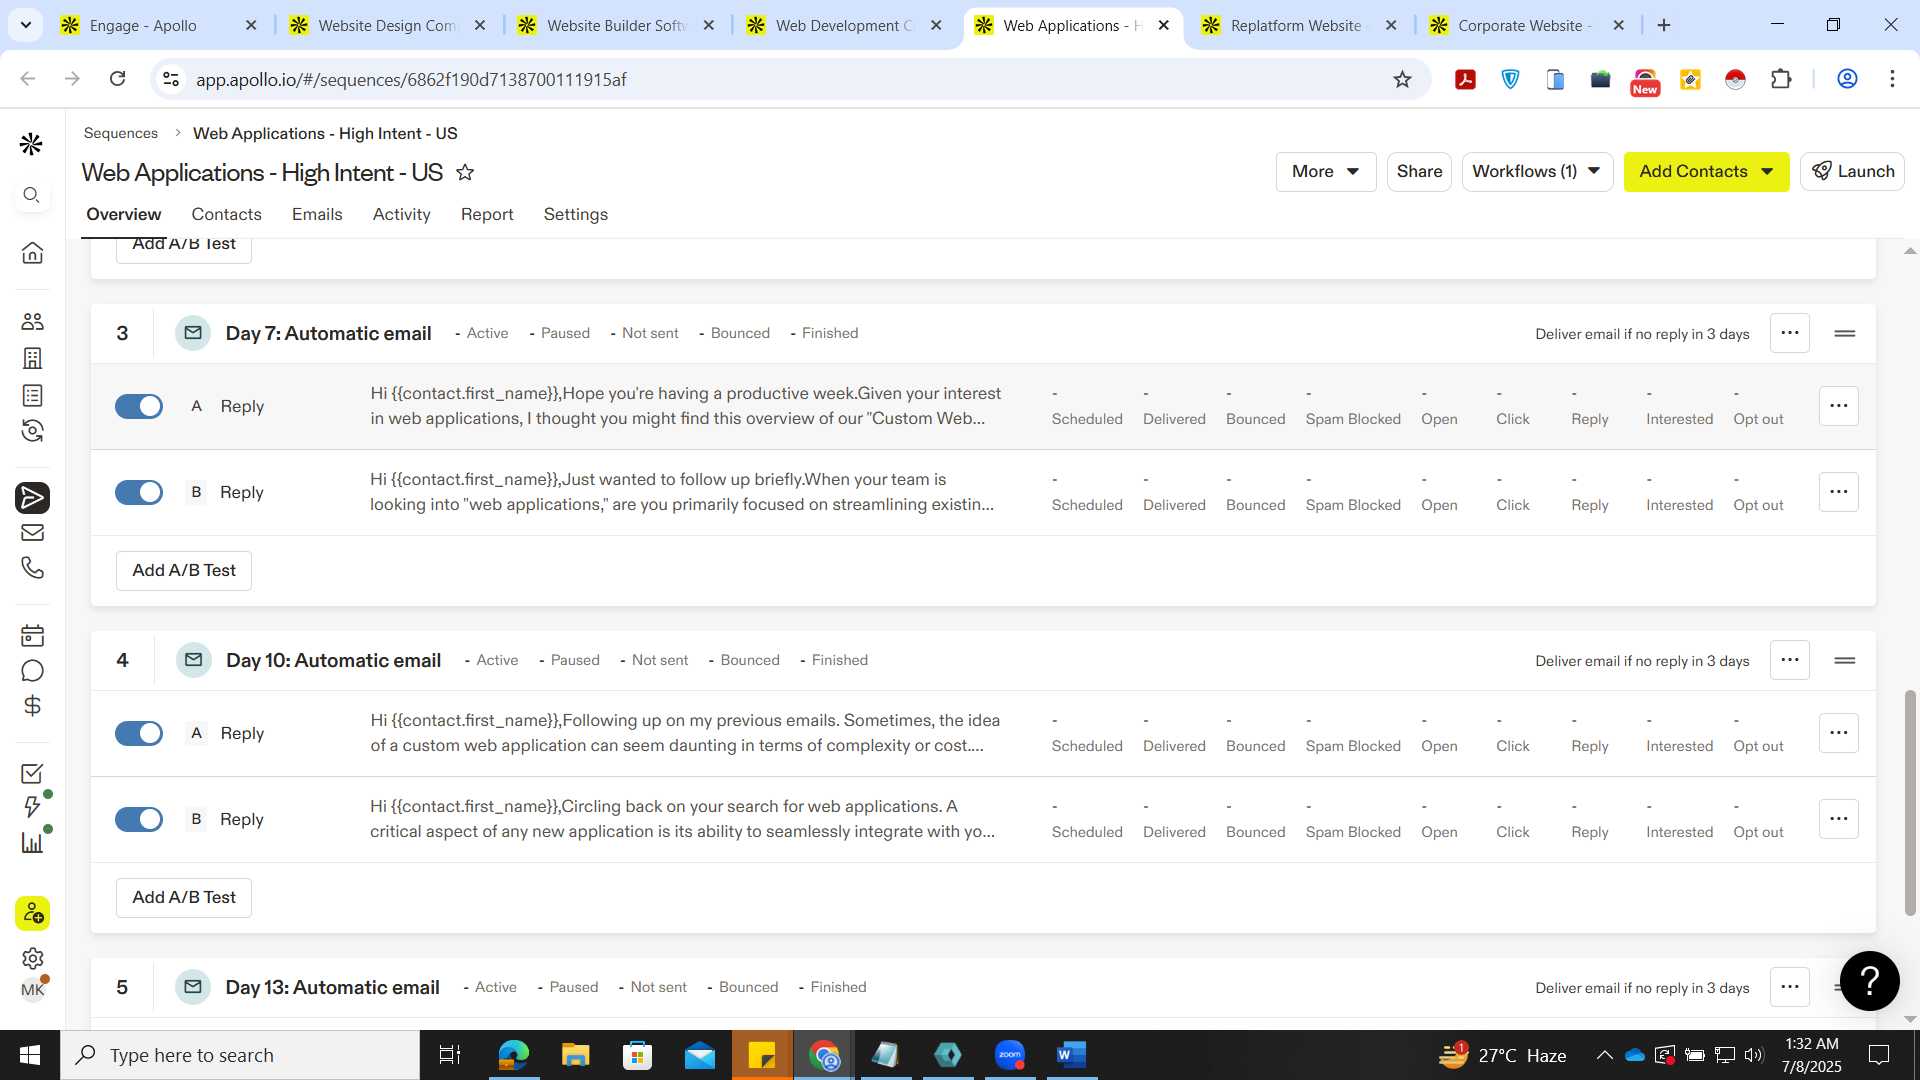Click Windows taskbar search box

coord(240,1055)
